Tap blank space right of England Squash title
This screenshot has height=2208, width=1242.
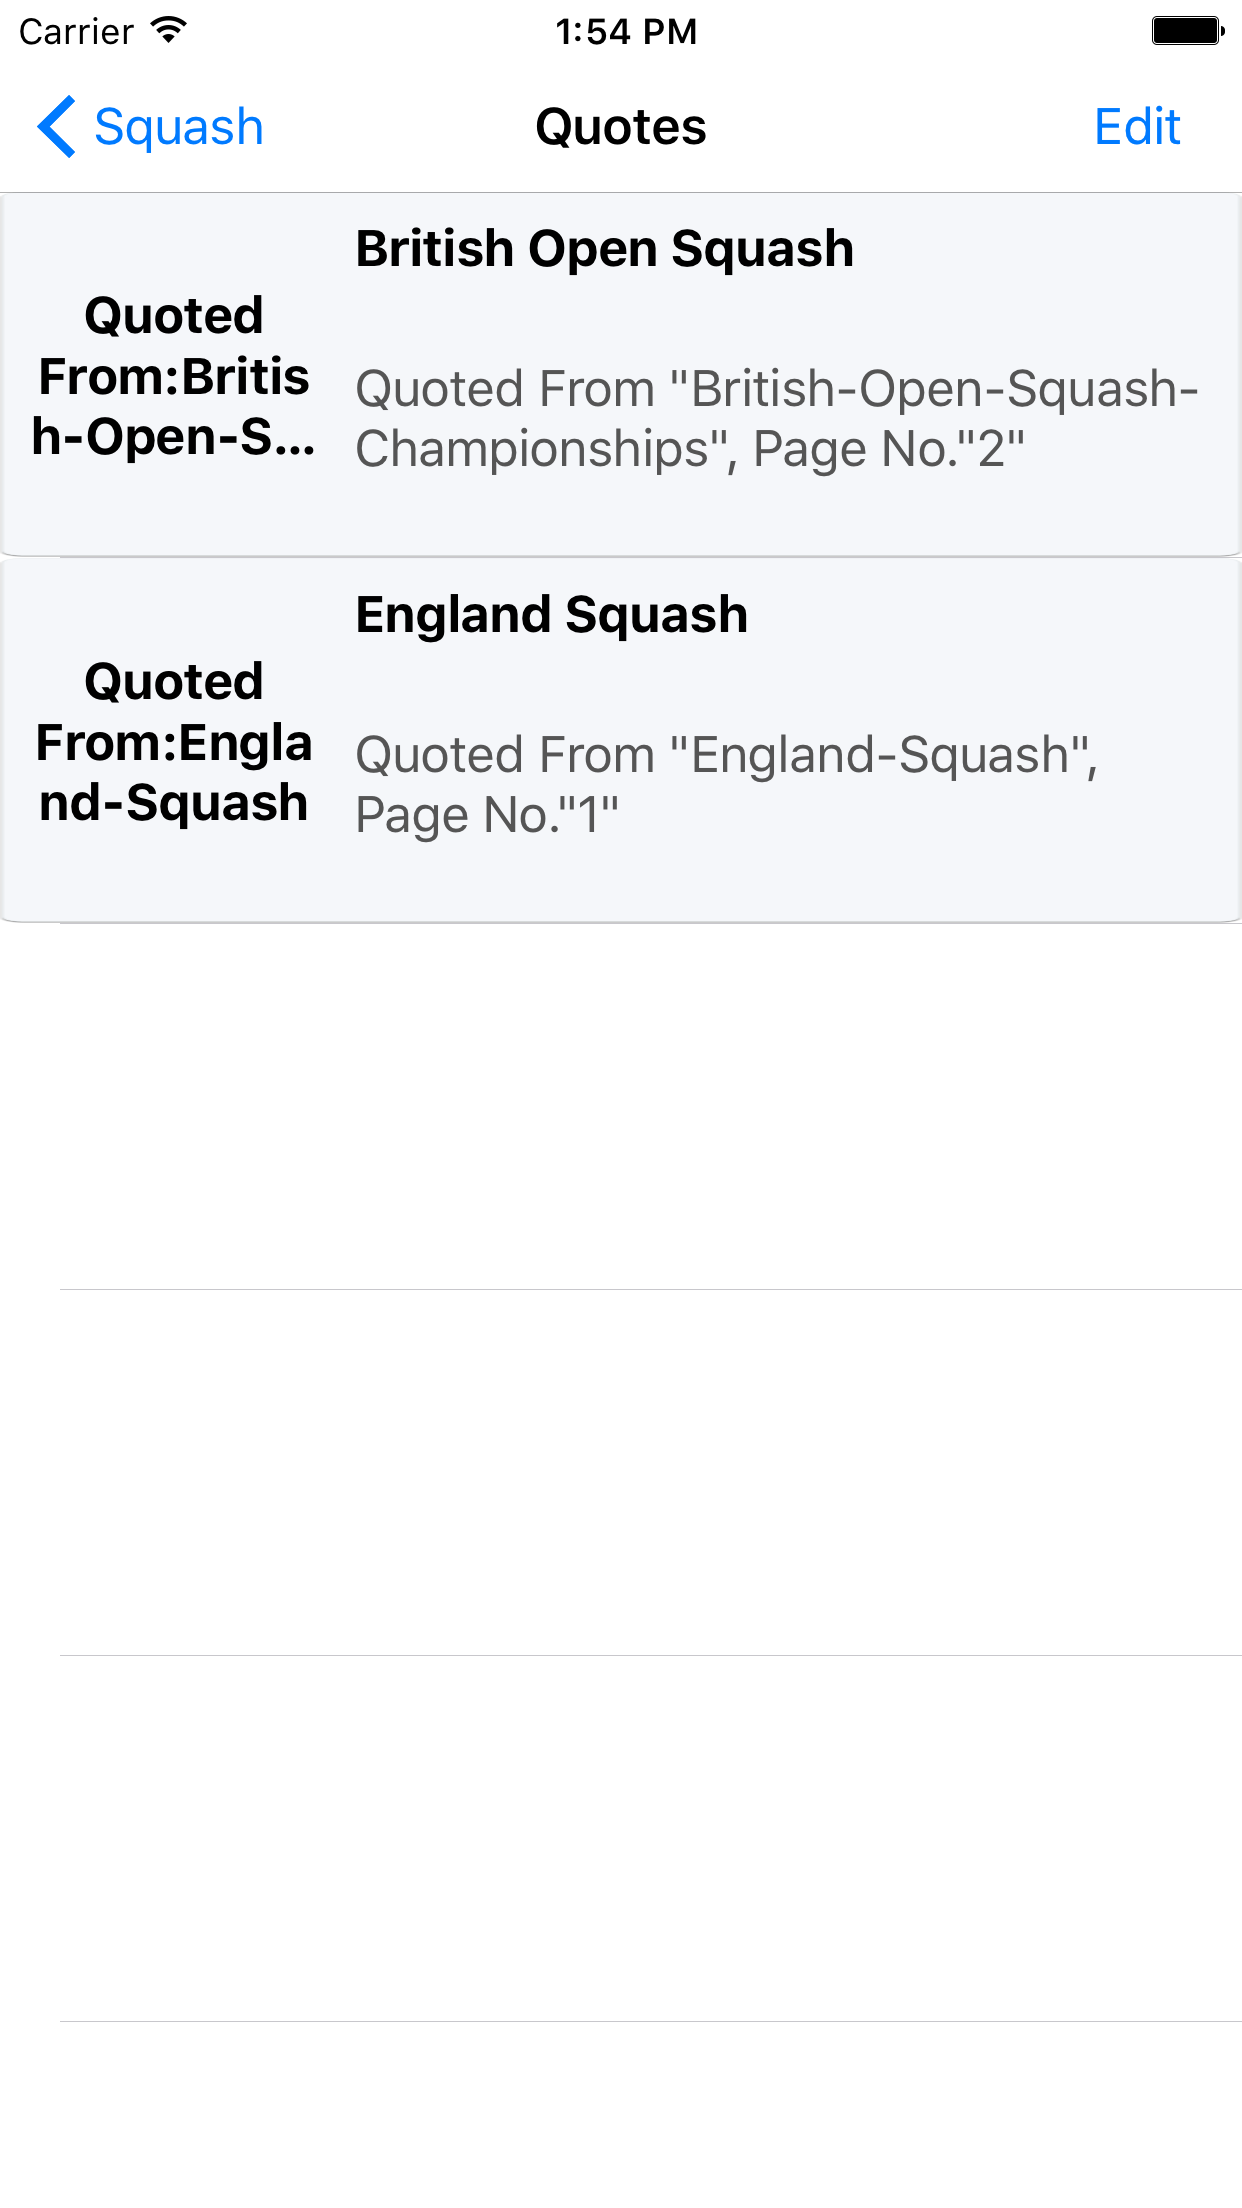[x=990, y=615]
